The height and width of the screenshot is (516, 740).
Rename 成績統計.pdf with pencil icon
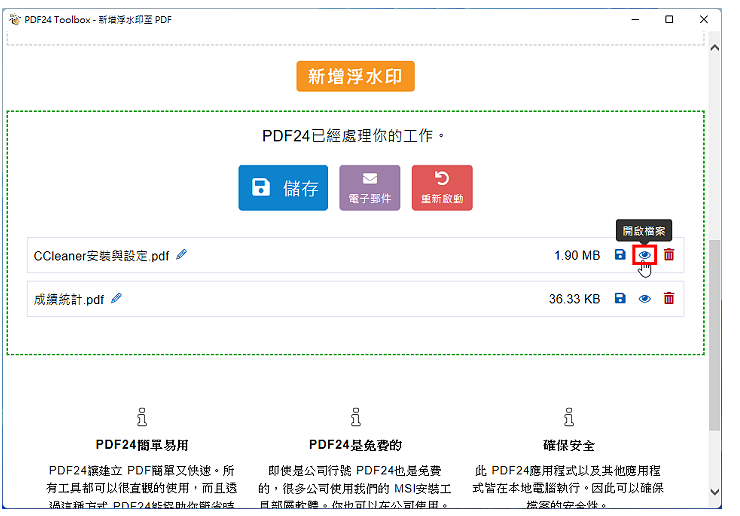(116, 298)
